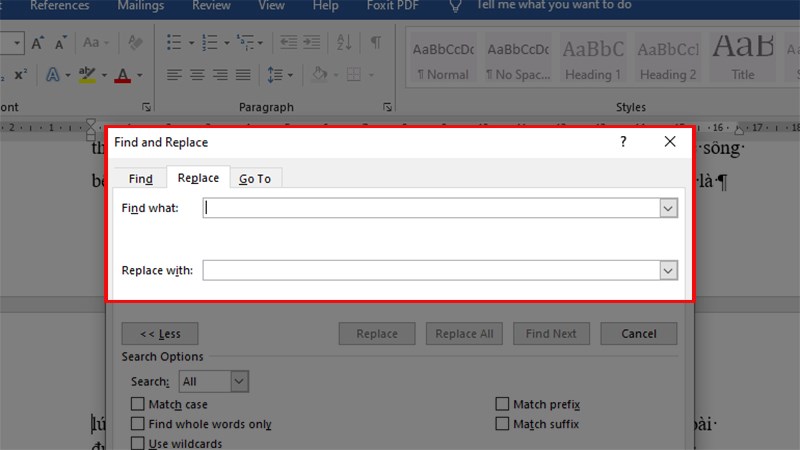Expand the Replace with dropdown arrow
This screenshot has height=450, width=800.
[x=669, y=270]
